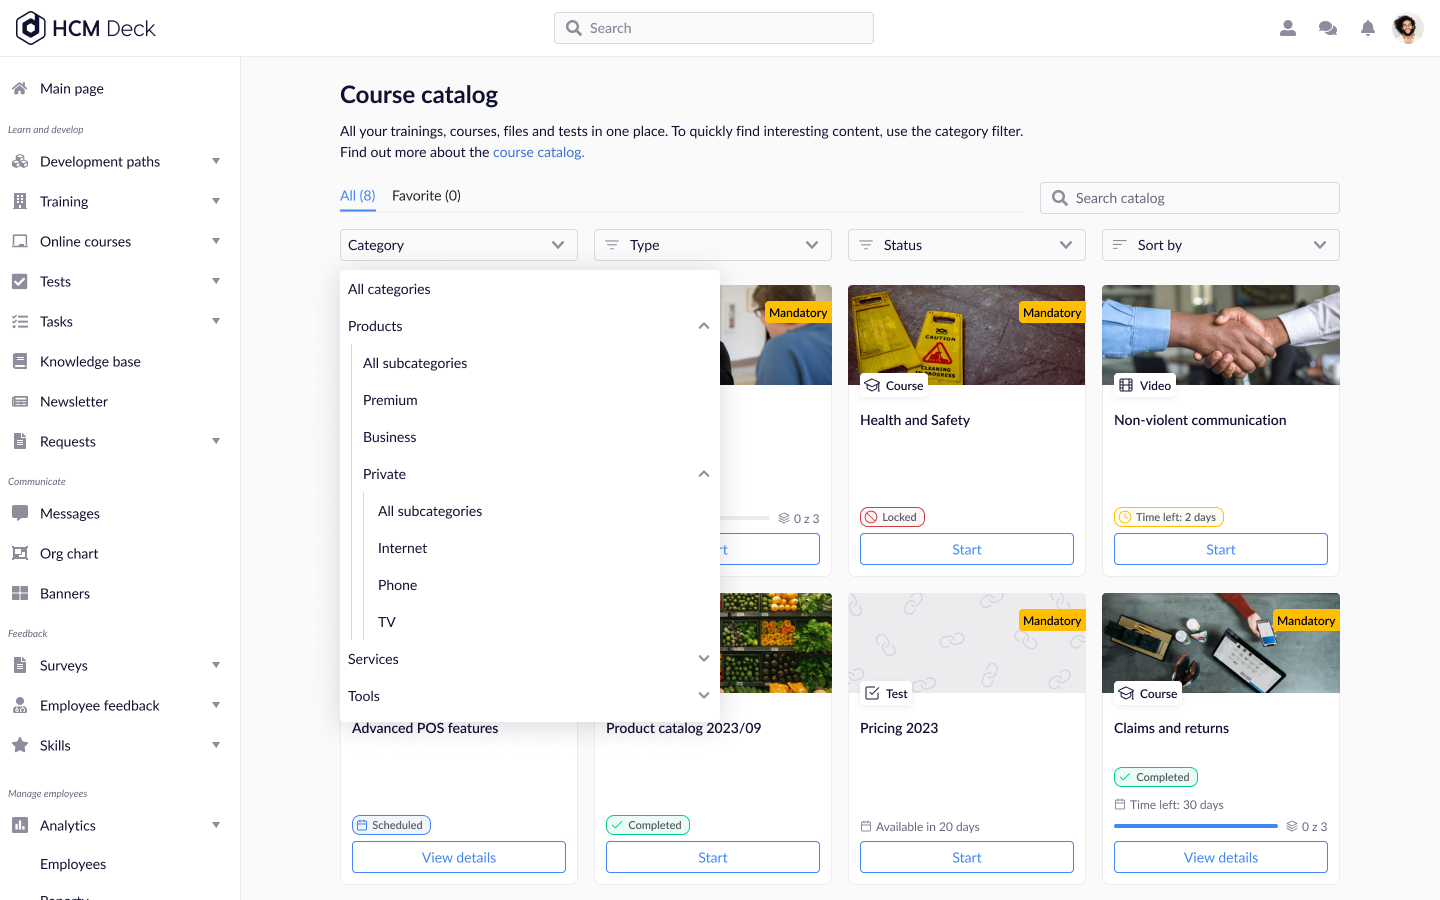Open the Status filter dropdown
Screen dimensions: 1440x900
[x=967, y=245]
